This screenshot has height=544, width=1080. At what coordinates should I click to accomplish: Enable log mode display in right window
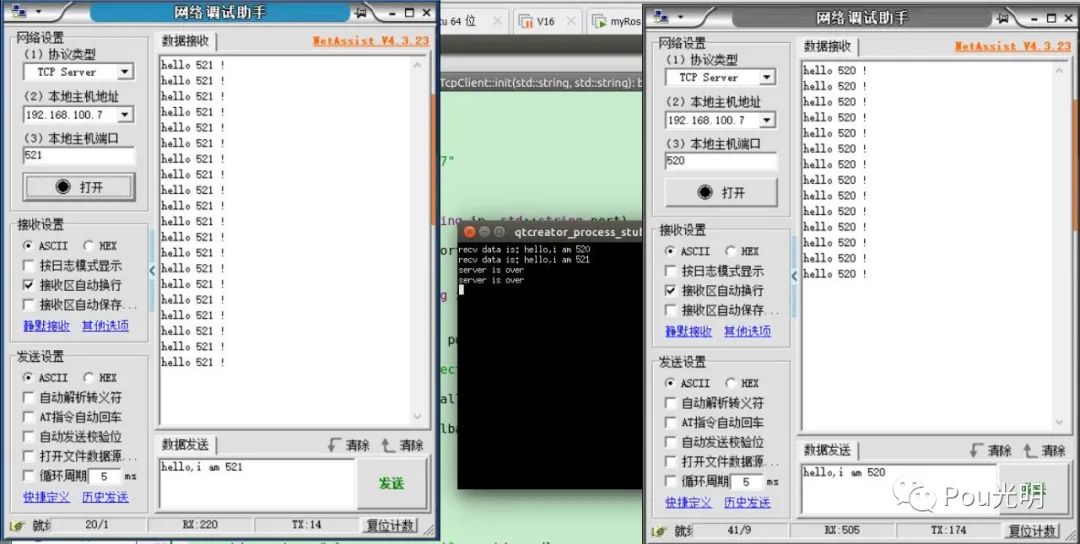pyautogui.click(x=670, y=271)
